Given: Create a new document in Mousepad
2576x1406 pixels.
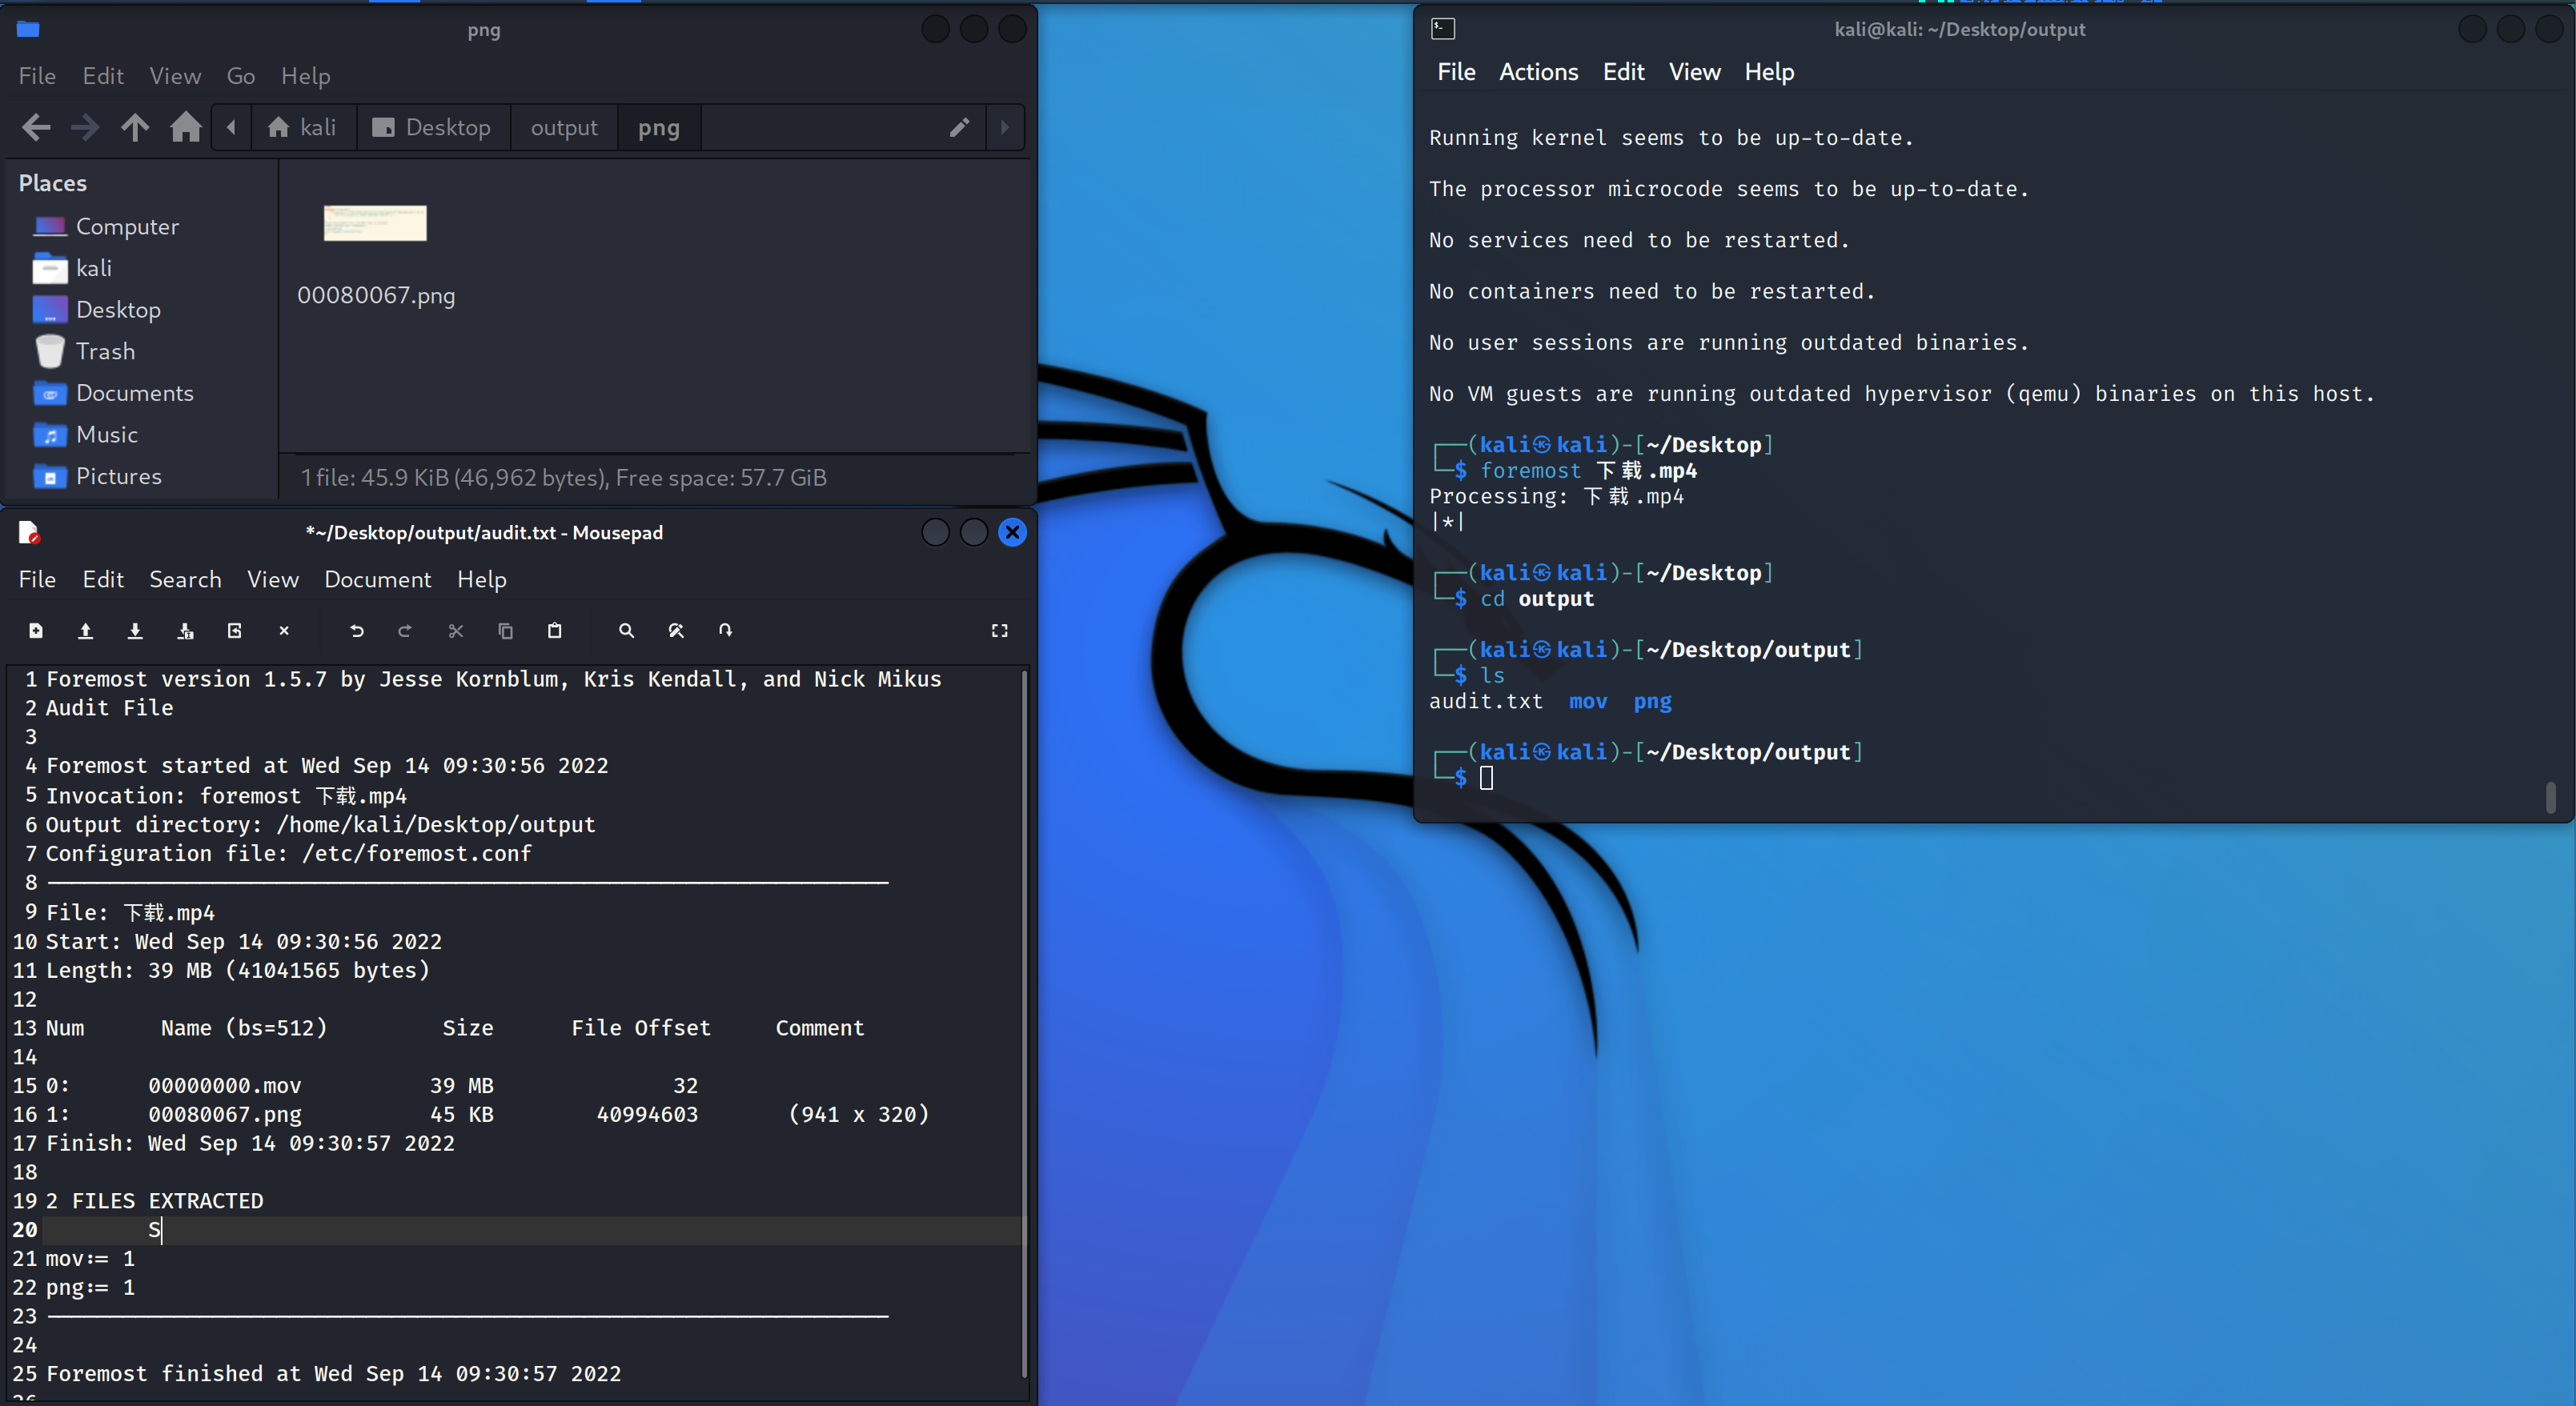Looking at the screenshot, I should pos(36,631).
